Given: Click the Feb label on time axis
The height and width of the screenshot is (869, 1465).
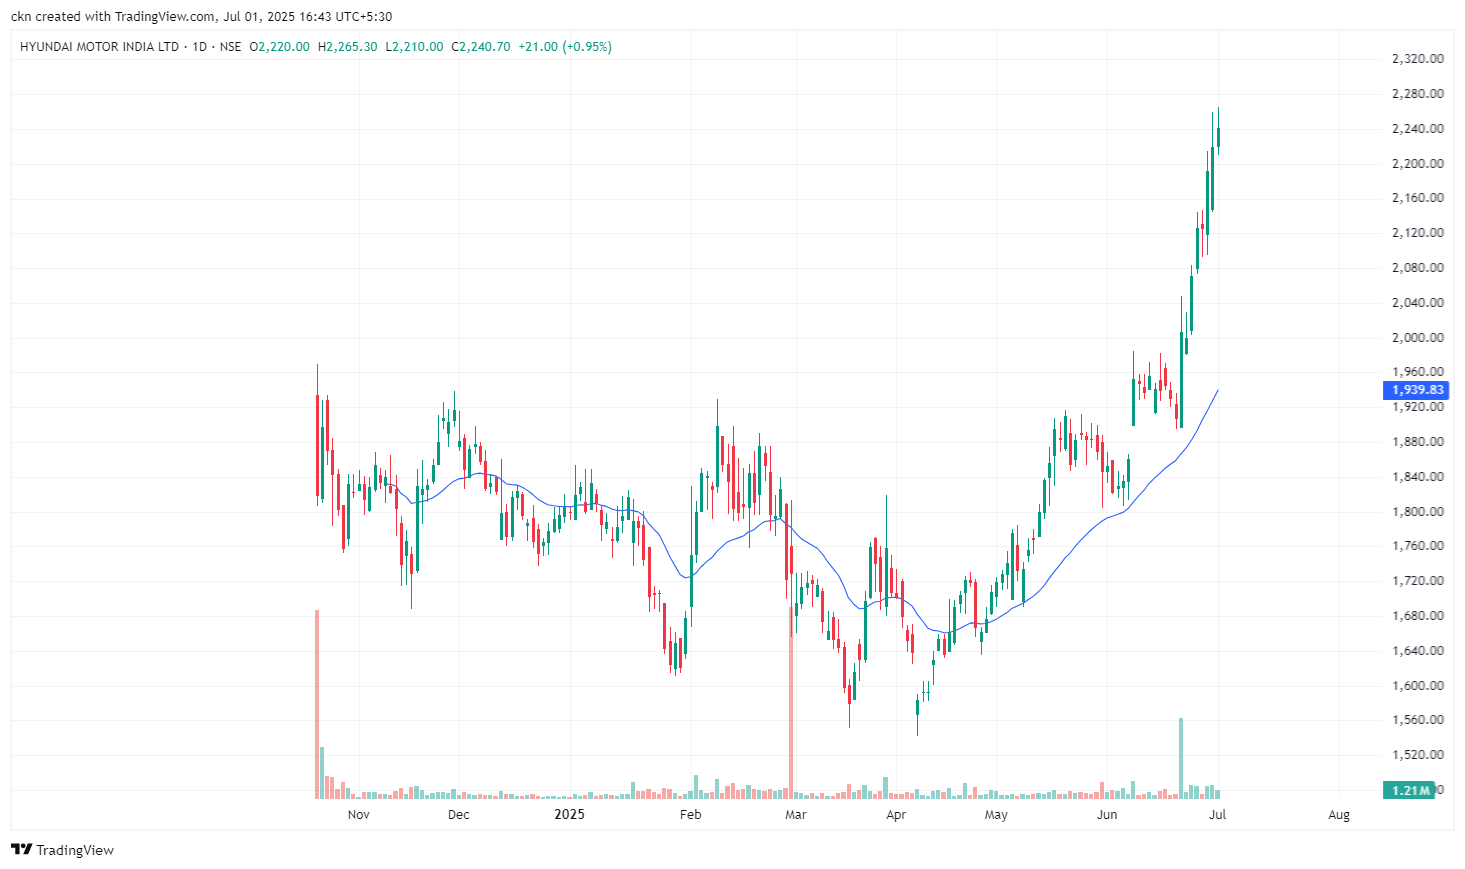Looking at the screenshot, I should tap(690, 815).
